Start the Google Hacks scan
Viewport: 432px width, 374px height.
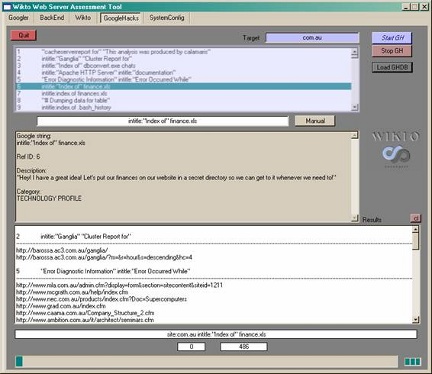(392, 38)
